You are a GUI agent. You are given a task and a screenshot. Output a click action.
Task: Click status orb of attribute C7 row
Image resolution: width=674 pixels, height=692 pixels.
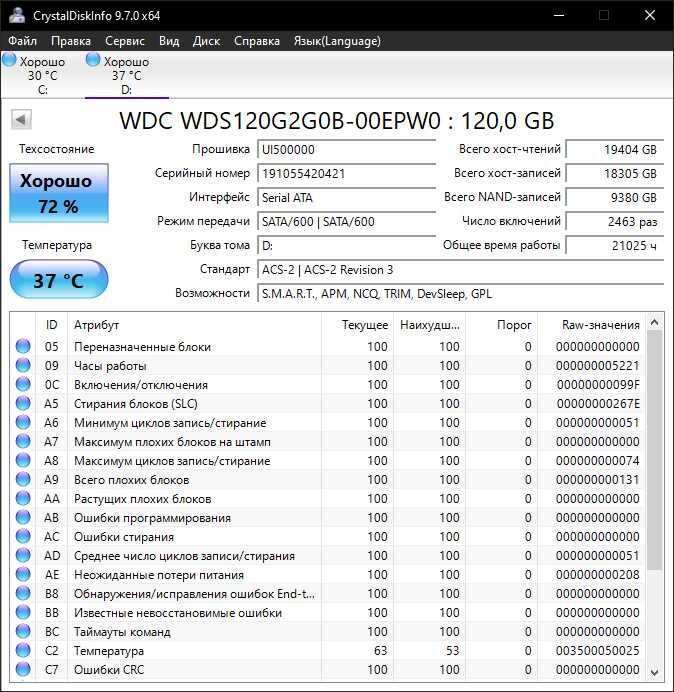pyautogui.click(x=23, y=669)
